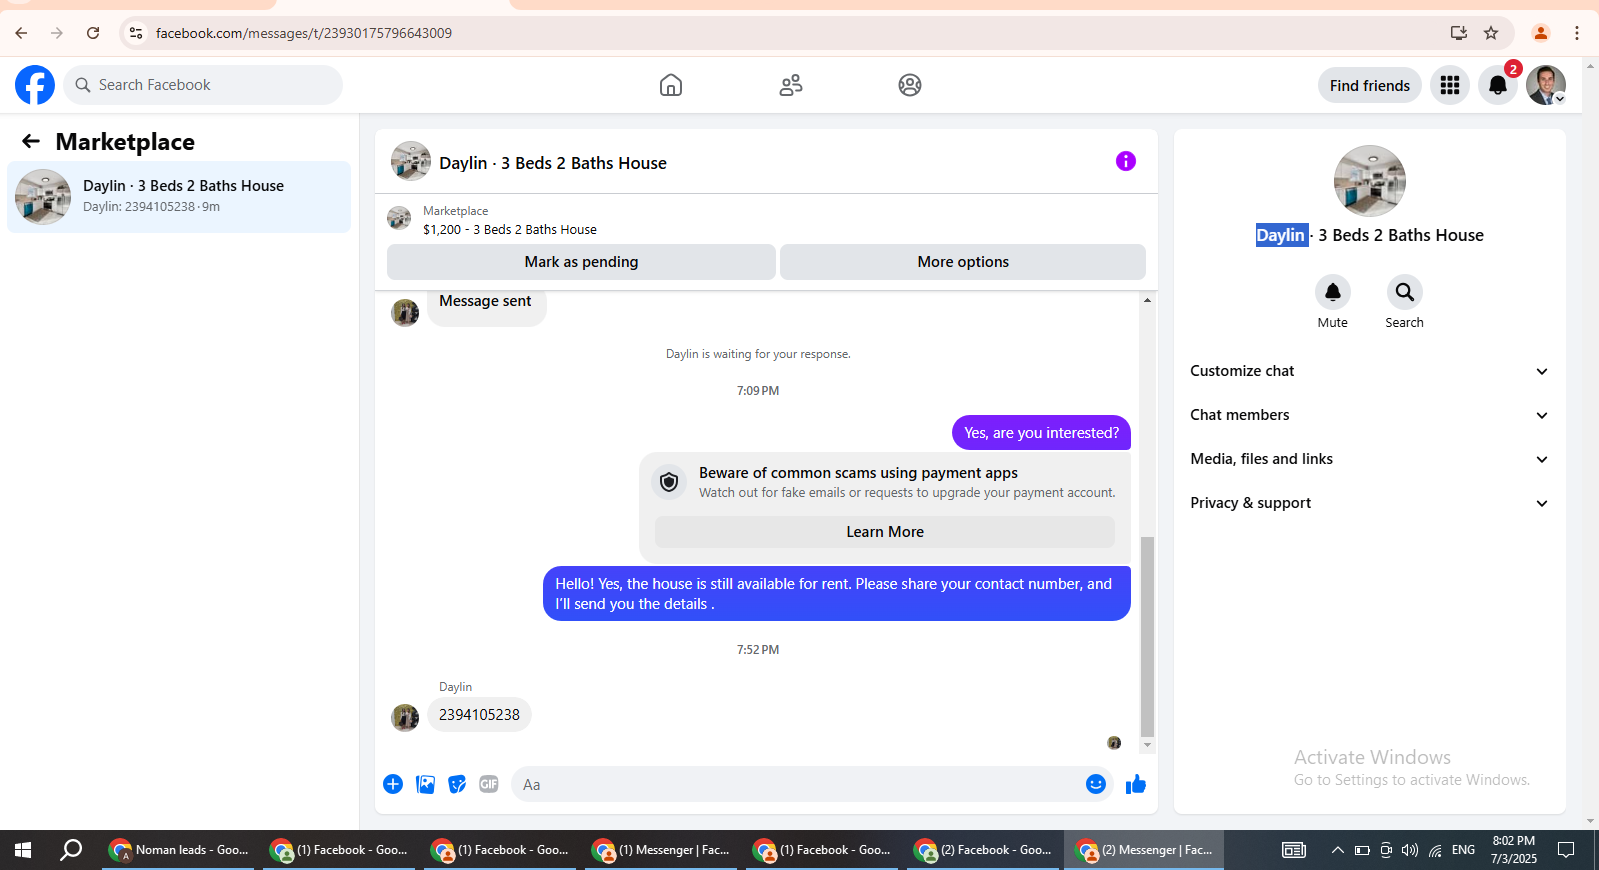
Task: Open emoji picker in message box
Action: tap(1096, 784)
